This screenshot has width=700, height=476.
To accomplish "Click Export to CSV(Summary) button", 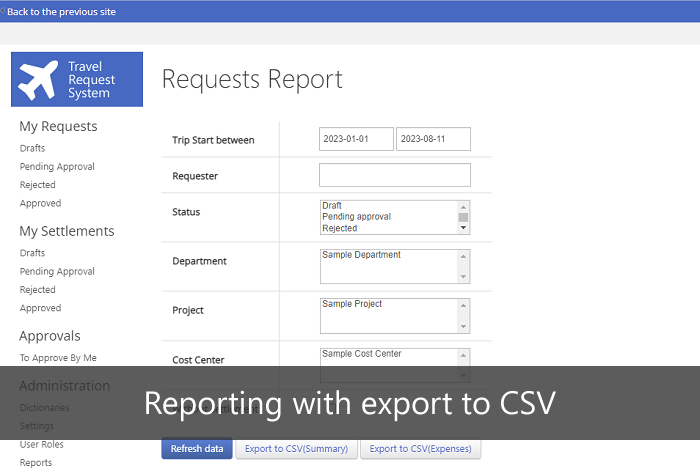I will (296, 449).
